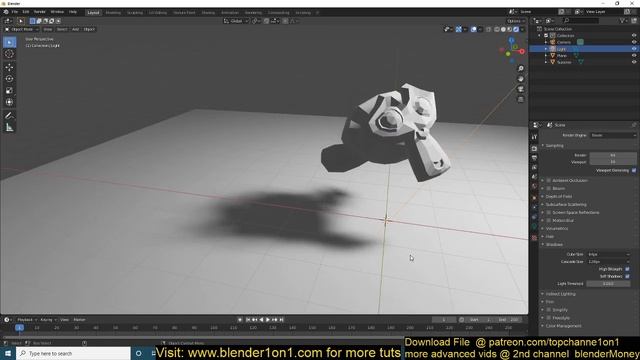Enable Screen Space Reflections checkbox
640x360 pixels.
click(549, 213)
